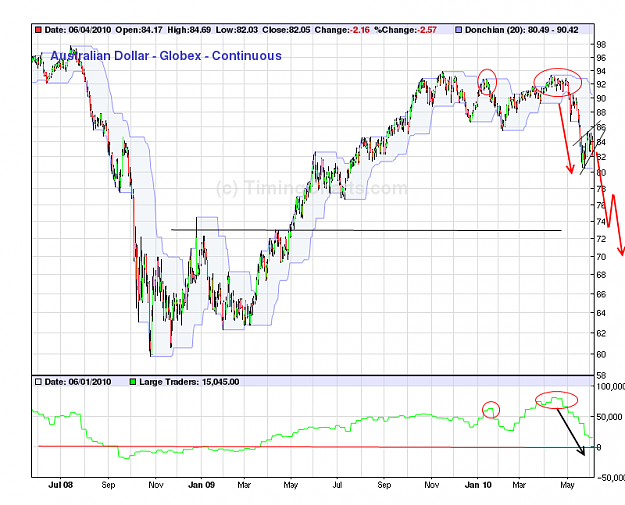This screenshot has height=505, width=625.
Task: Click the 'Jul 08' time axis label
Action: (x=61, y=485)
